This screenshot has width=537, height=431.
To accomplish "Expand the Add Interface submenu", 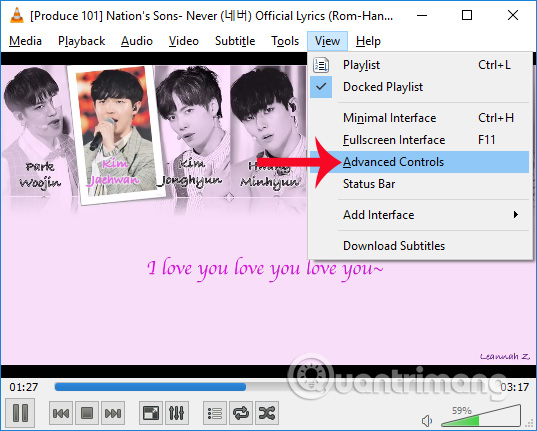I will 420,215.
